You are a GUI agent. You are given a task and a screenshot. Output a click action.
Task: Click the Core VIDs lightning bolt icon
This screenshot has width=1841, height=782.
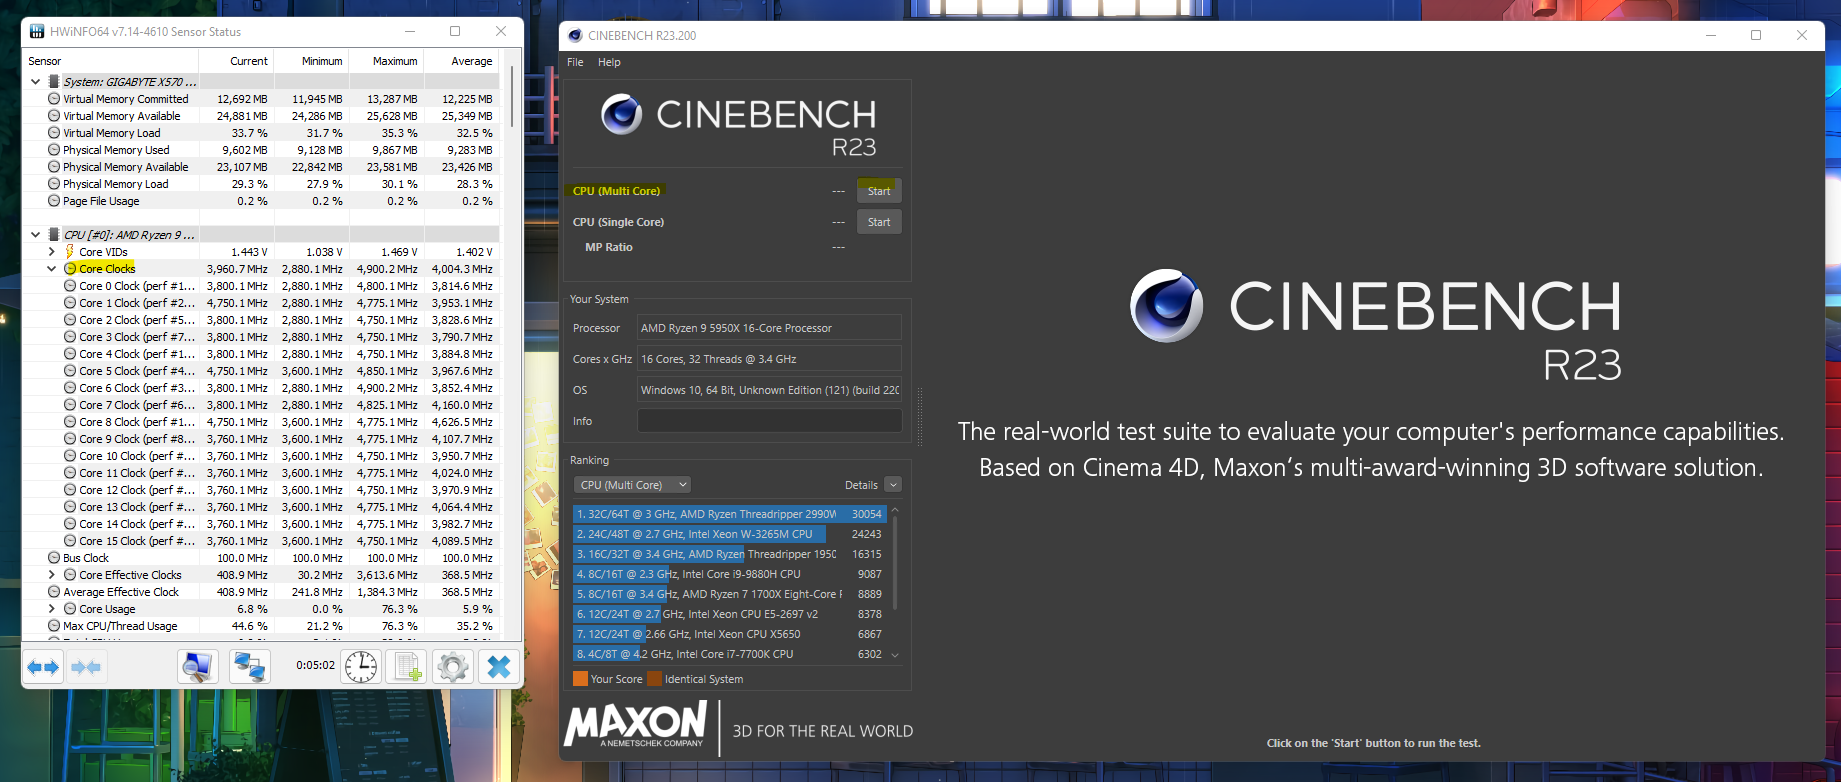[x=70, y=252]
